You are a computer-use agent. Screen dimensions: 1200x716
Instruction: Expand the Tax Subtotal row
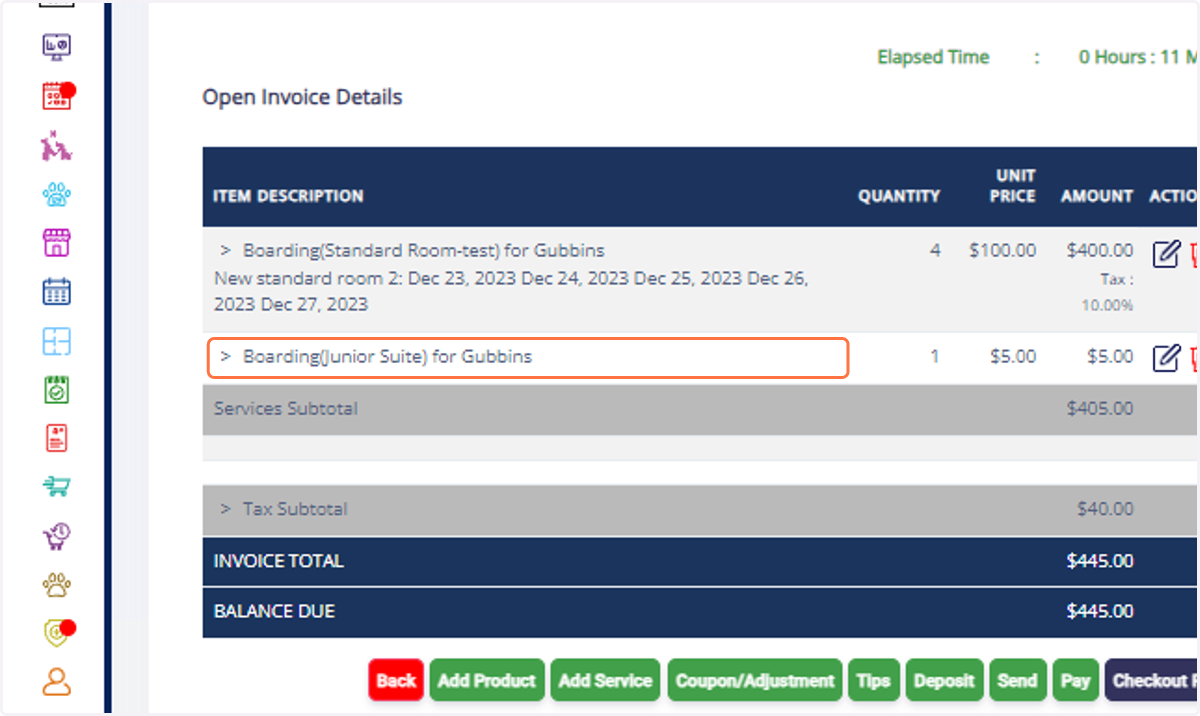click(225, 508)
